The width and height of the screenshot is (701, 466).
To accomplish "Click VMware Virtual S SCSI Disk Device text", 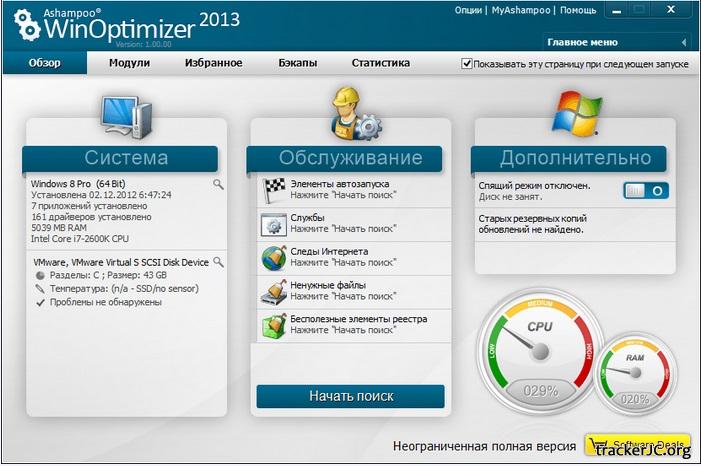I will [121, 263].
